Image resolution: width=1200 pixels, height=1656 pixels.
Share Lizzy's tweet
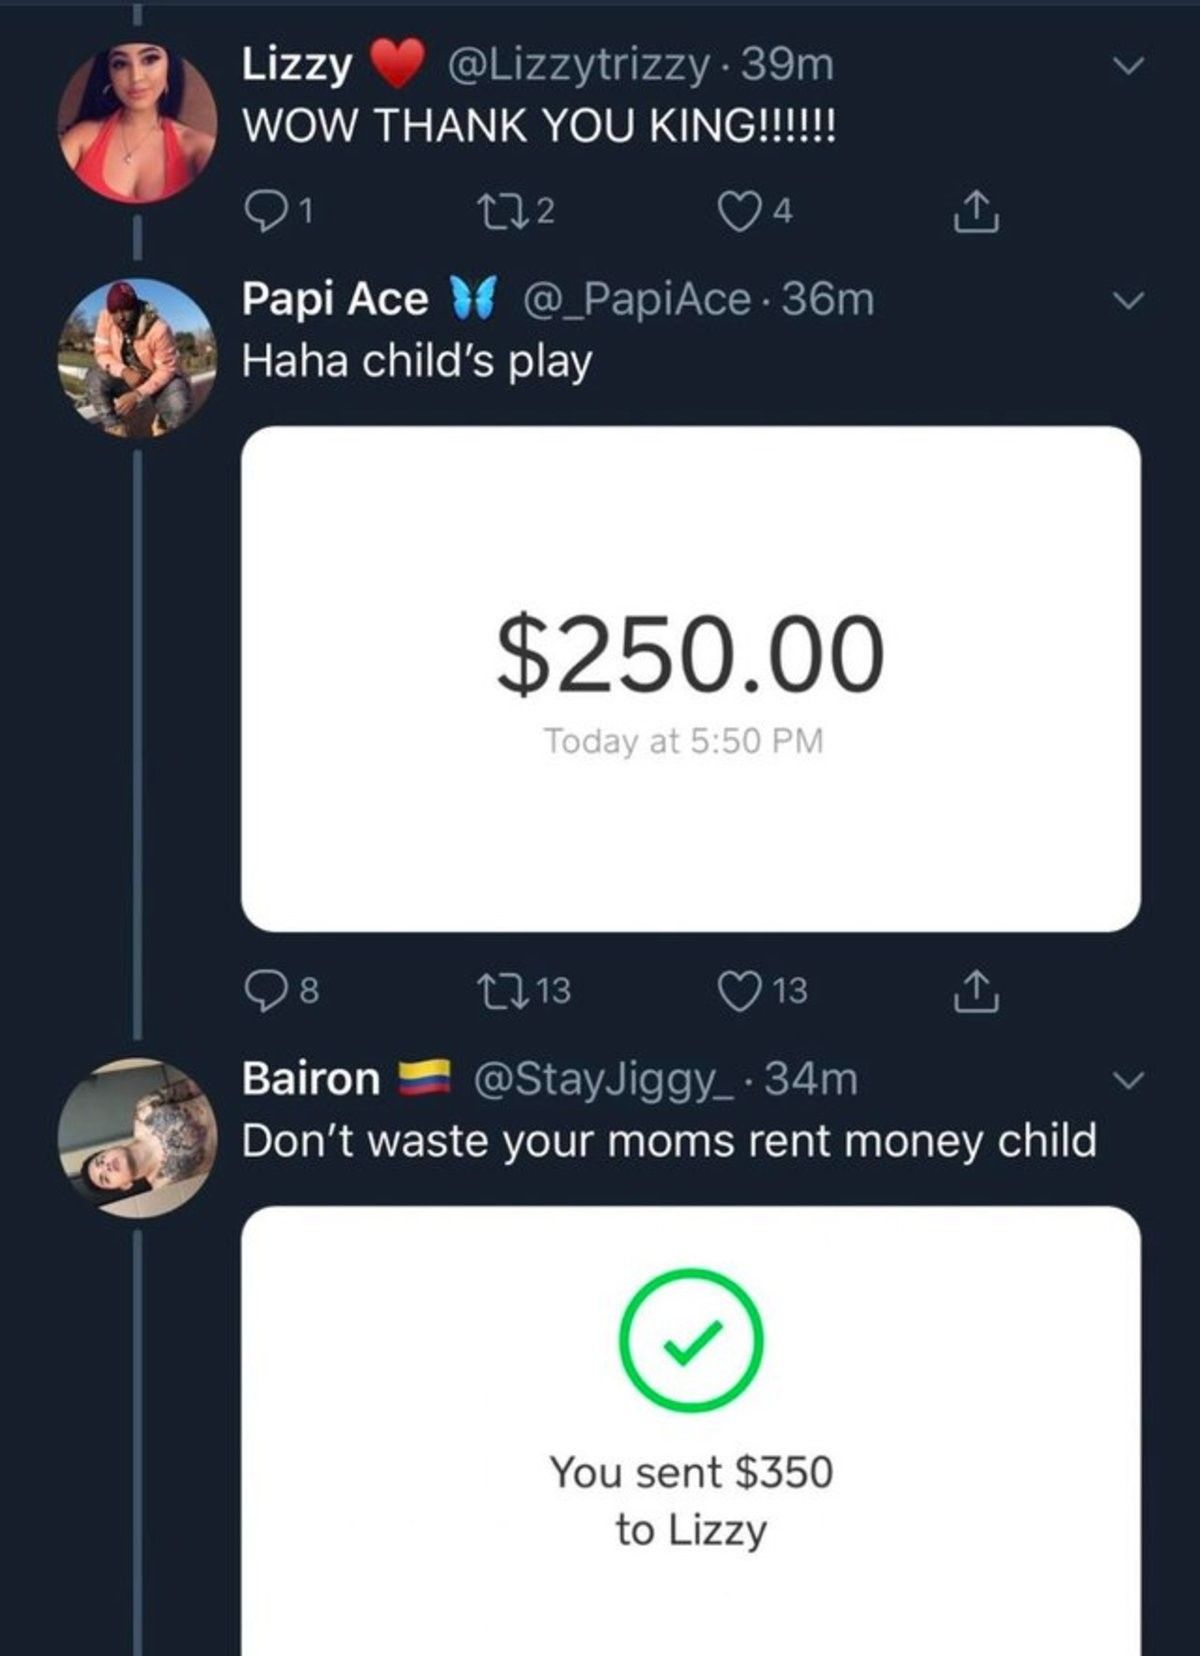976,211
